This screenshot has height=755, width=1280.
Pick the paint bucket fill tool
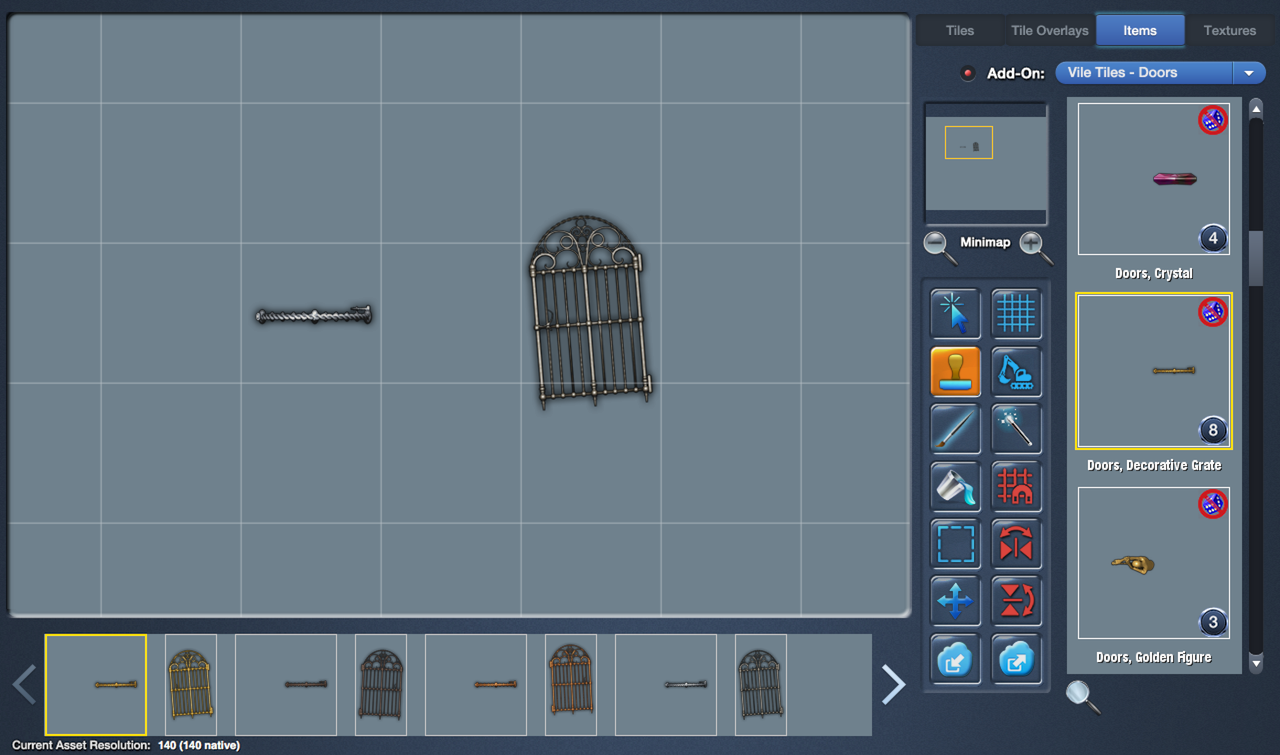(956, 486)
